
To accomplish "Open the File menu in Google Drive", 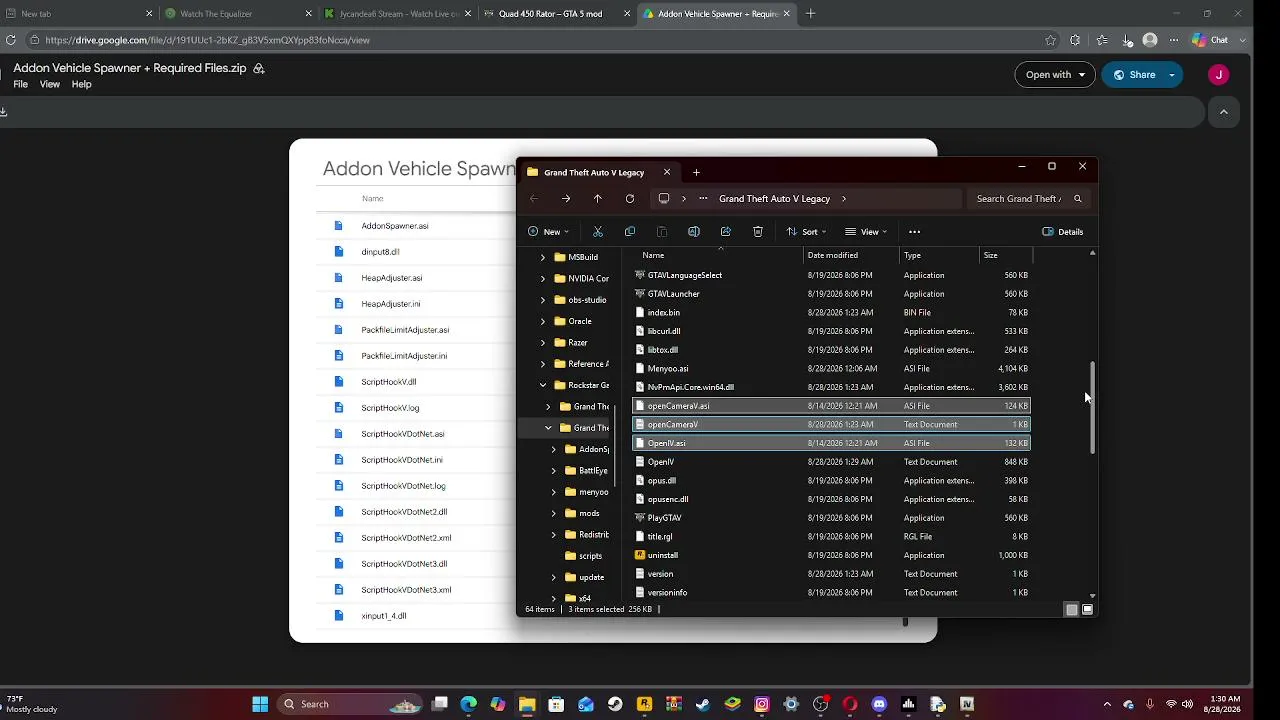I will point(20,84).
